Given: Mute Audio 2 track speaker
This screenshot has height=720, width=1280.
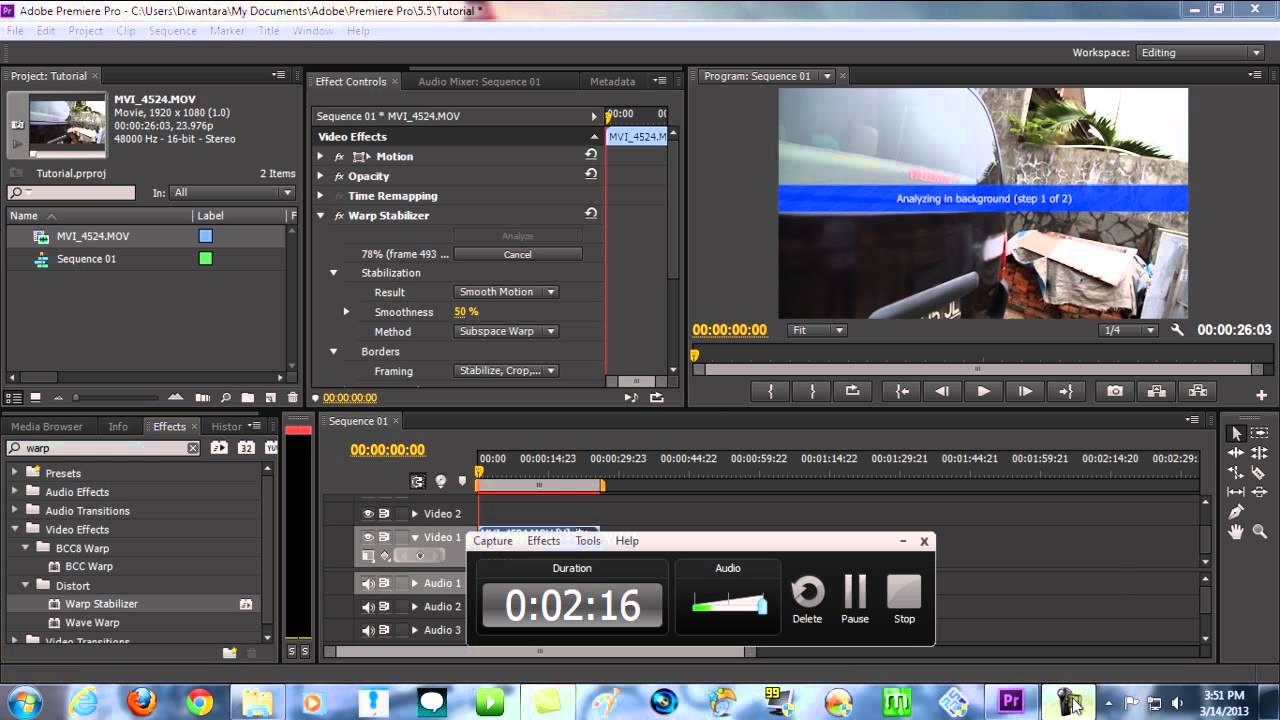Looking at the screenshot, I should (x=368, y=607).
